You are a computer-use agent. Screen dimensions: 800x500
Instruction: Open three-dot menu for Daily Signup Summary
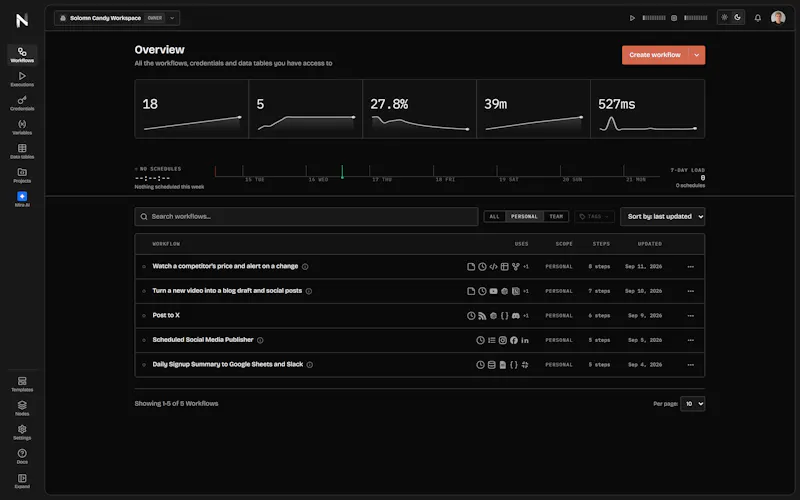[690, 365]
